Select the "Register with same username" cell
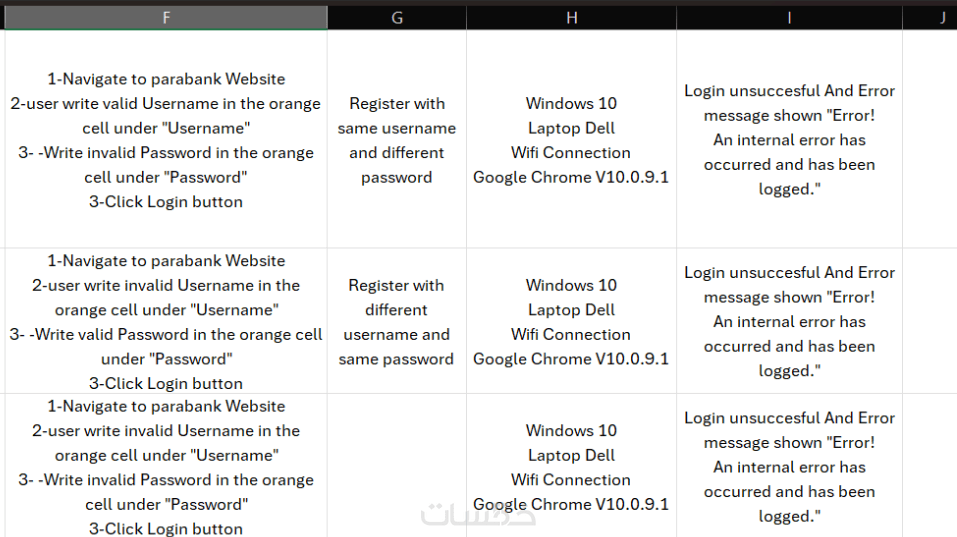957x537 pixels. pyautogui.click(x=397, y=140)
